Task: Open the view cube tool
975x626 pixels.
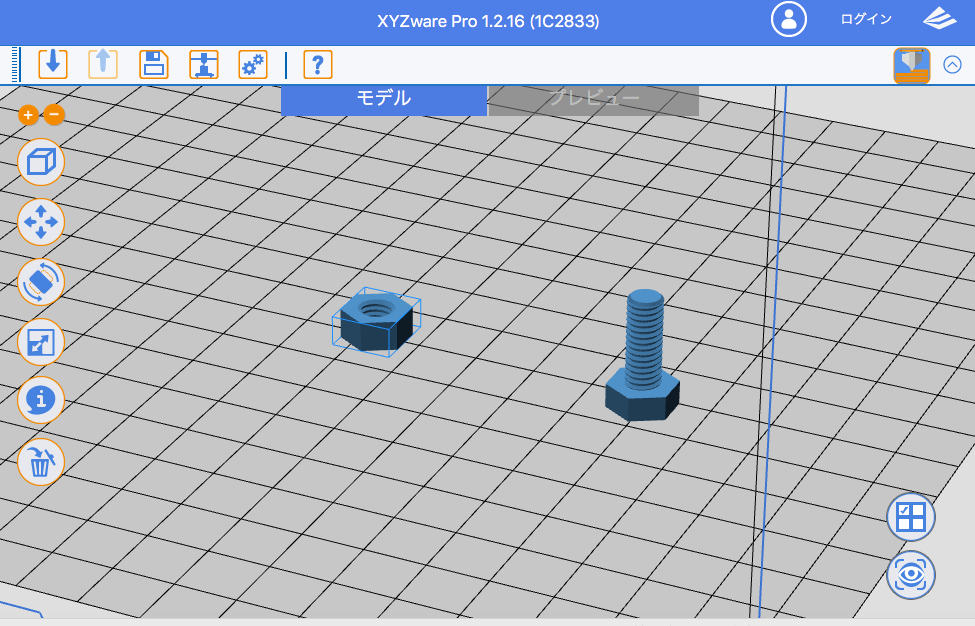Action: 41,162
